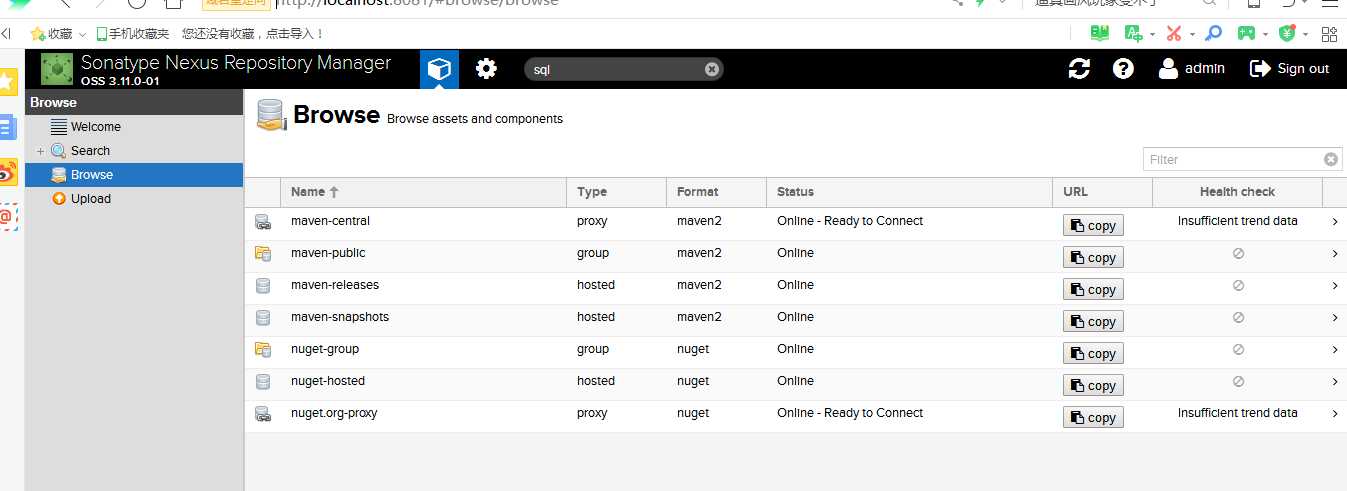Open the administration gear icon

[x=486, y=69]
